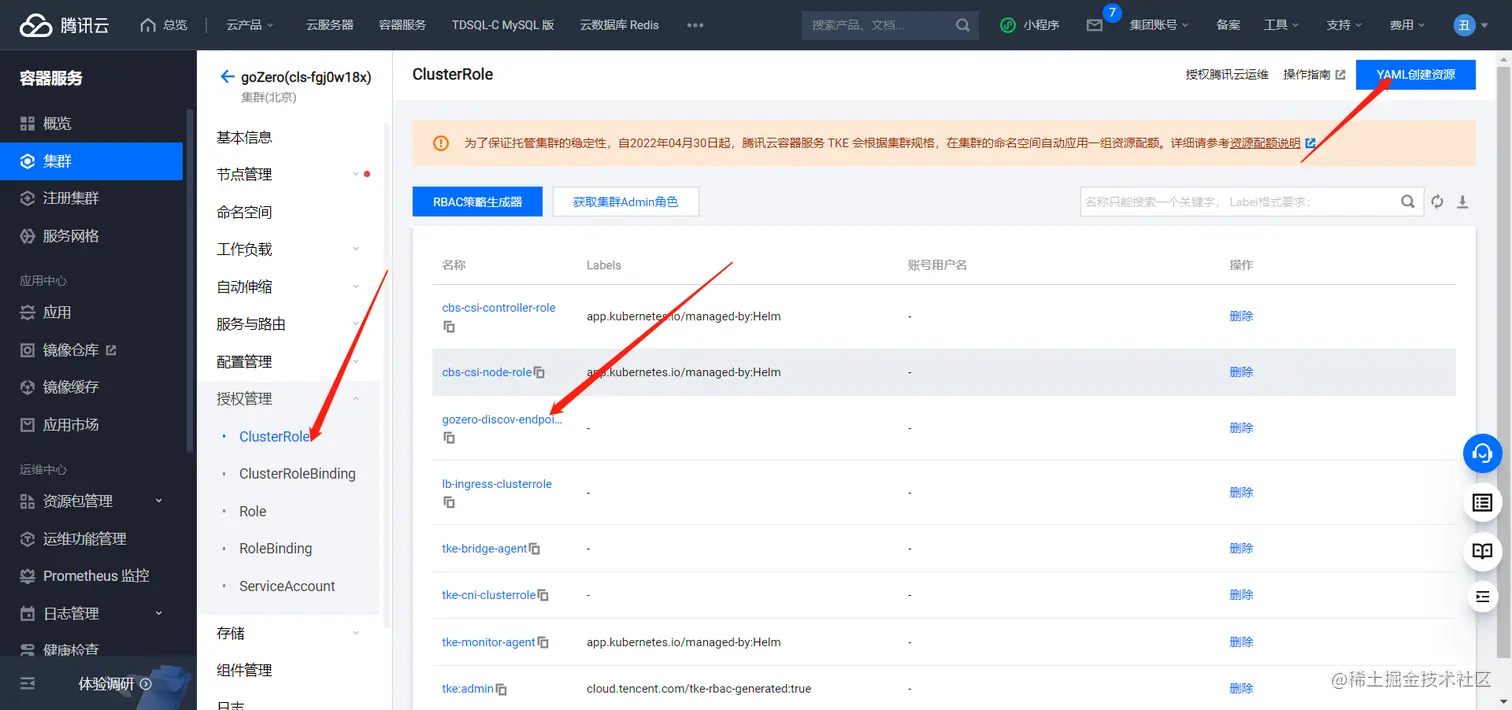Collapse the 授权管理 section
This screenshot has width=1512, height=710.
click(x=288, y=399)
